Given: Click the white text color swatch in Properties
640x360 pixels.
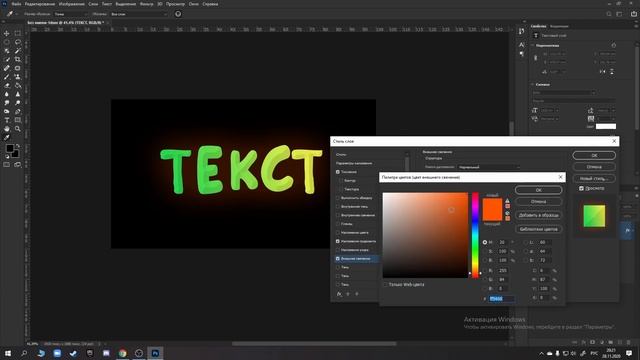Looking at the screenshot, I should [606, 127].
